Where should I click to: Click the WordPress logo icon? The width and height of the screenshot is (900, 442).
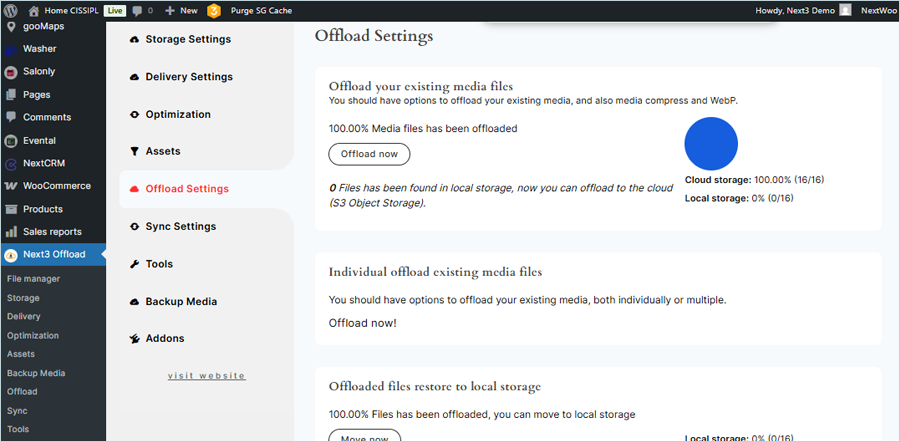(12, 10)
